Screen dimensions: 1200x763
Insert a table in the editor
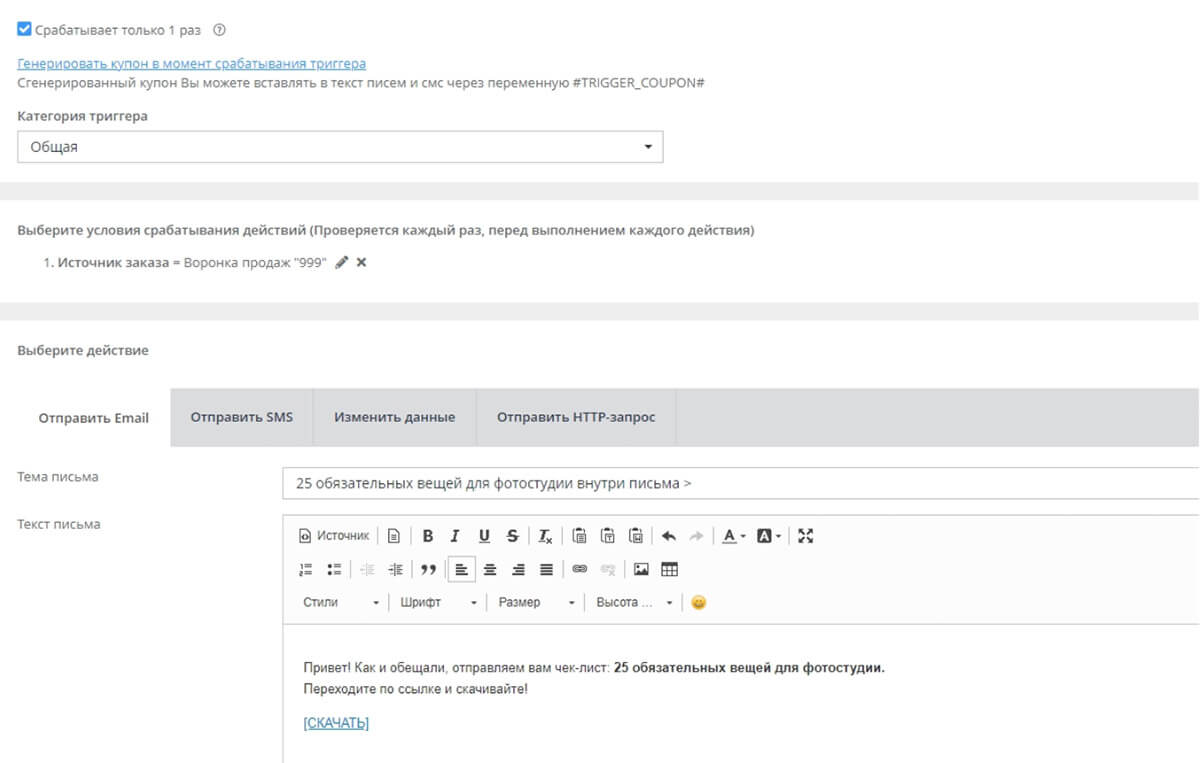coord(670,569)
